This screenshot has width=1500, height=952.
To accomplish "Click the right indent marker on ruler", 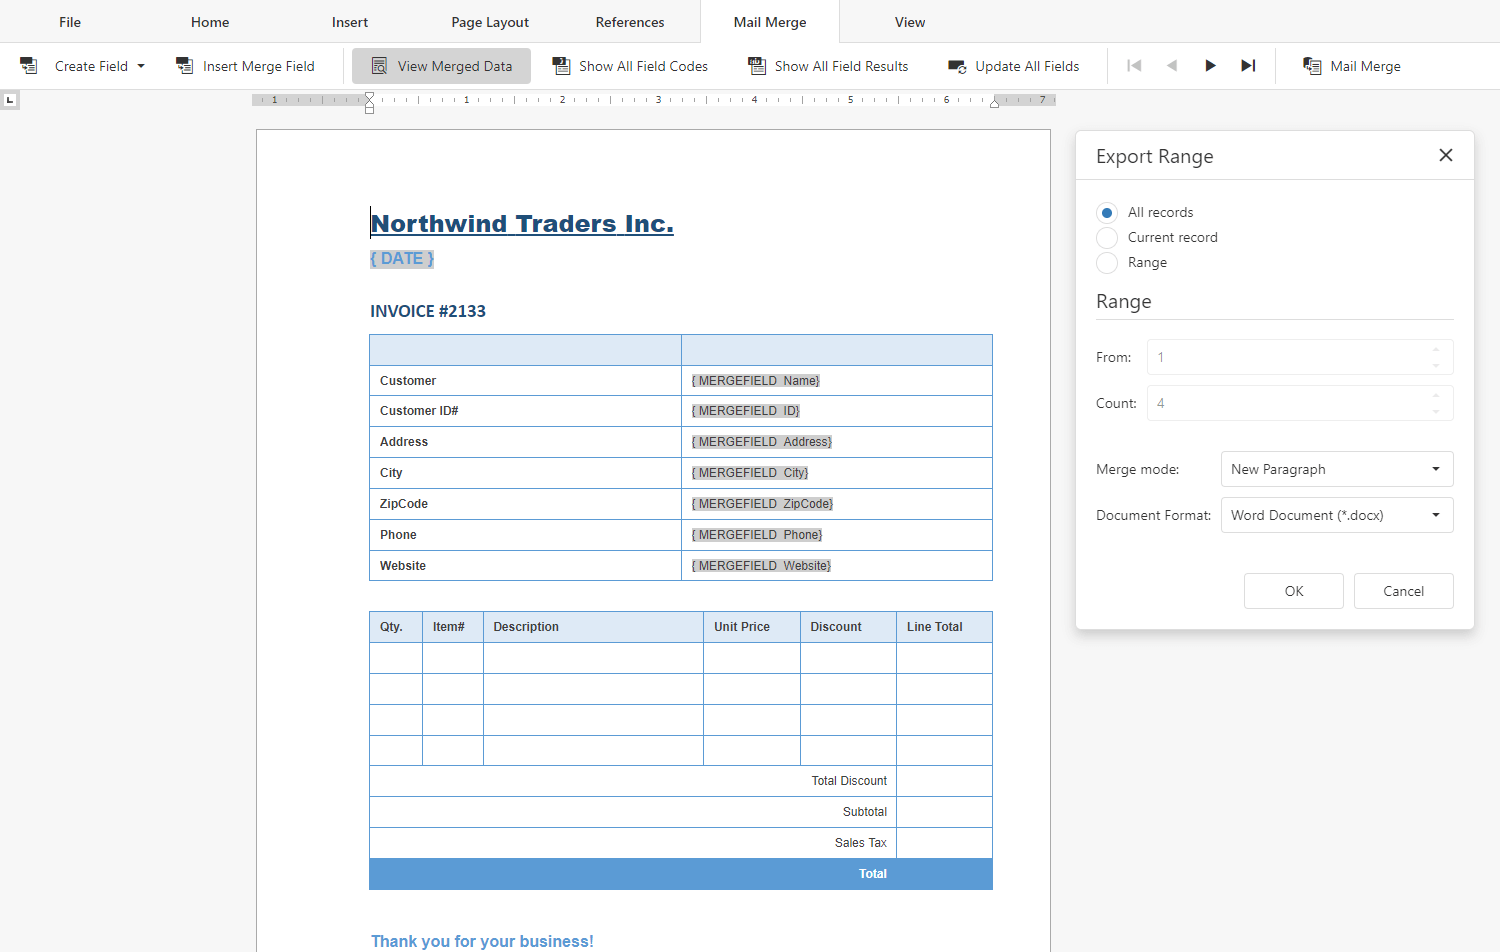I will tap(994, 103).
